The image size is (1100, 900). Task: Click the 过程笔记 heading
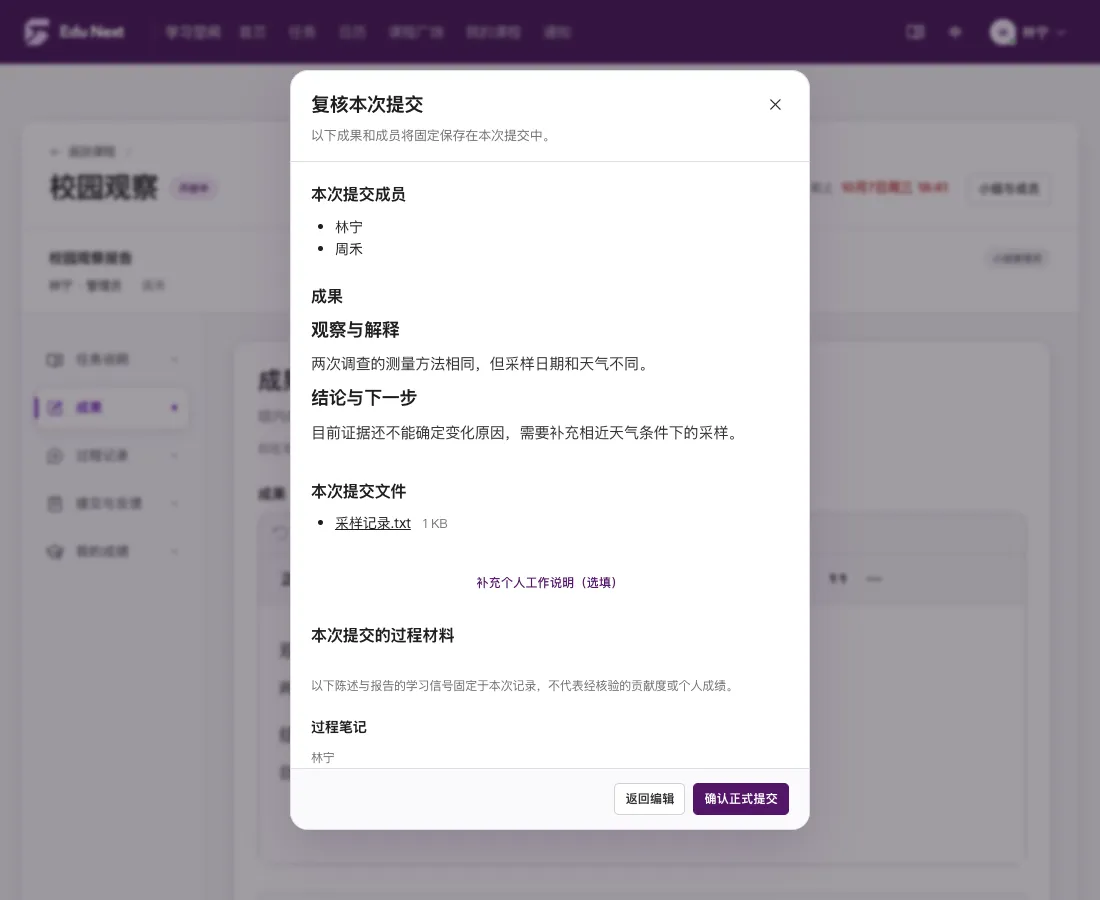(339, 727)
